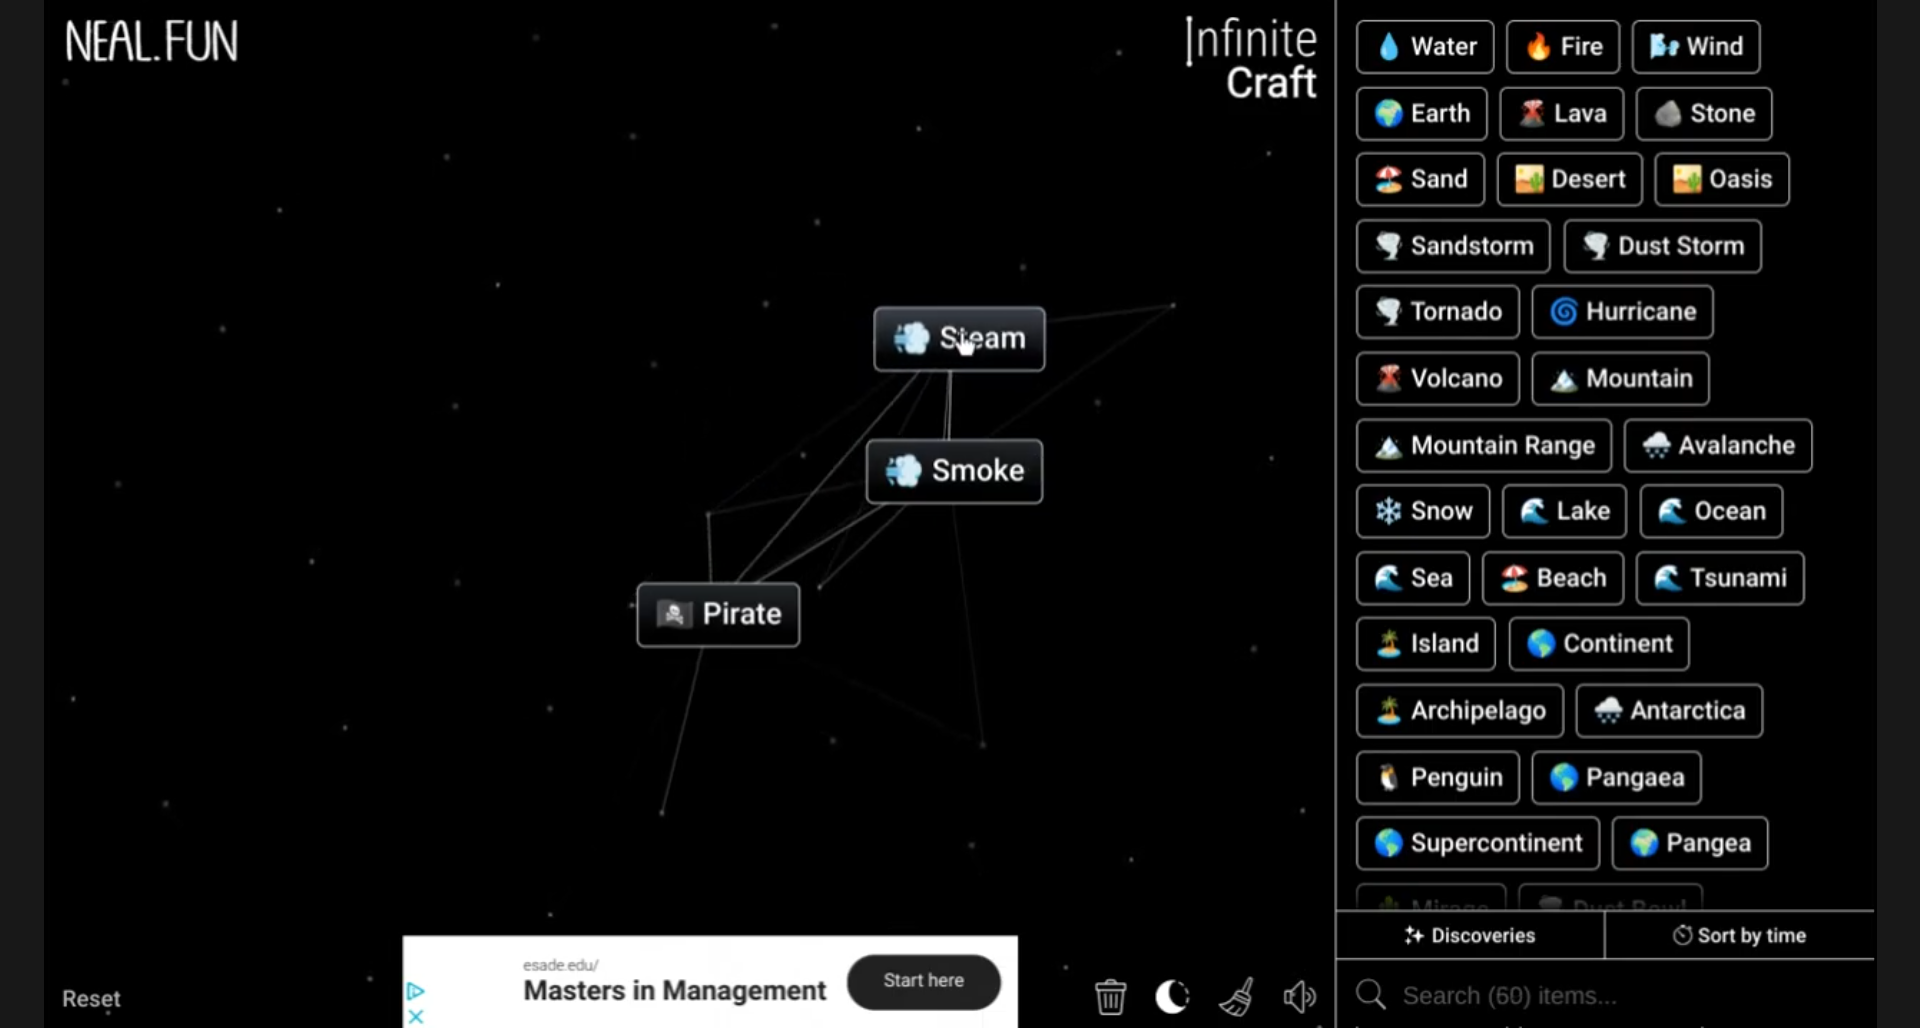Choose the Penguin element
This screenshot has height=1028, width=1920.
coord(1438,778)
